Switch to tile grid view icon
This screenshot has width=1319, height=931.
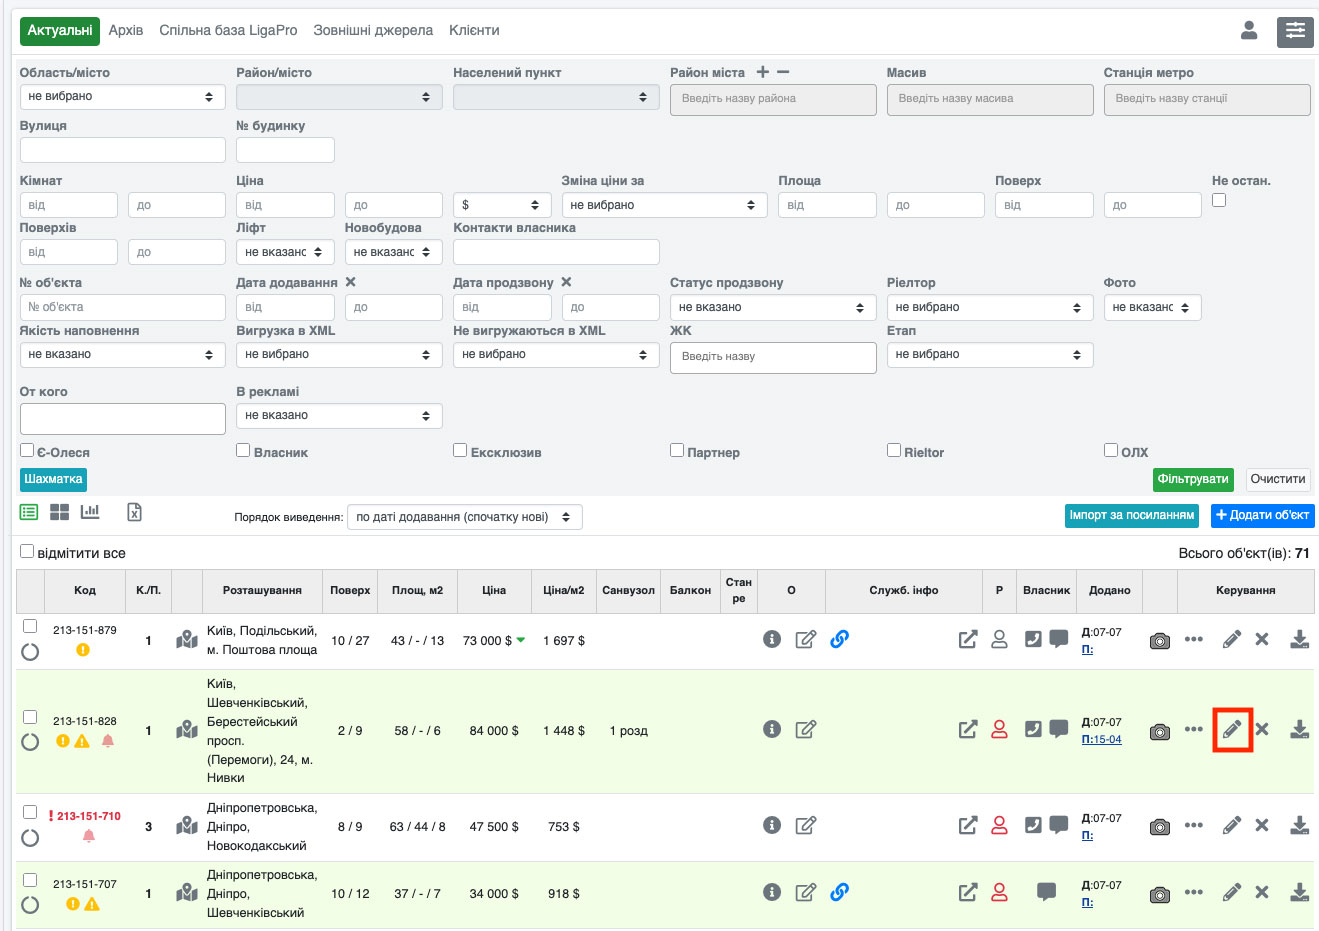pos(60,512)
